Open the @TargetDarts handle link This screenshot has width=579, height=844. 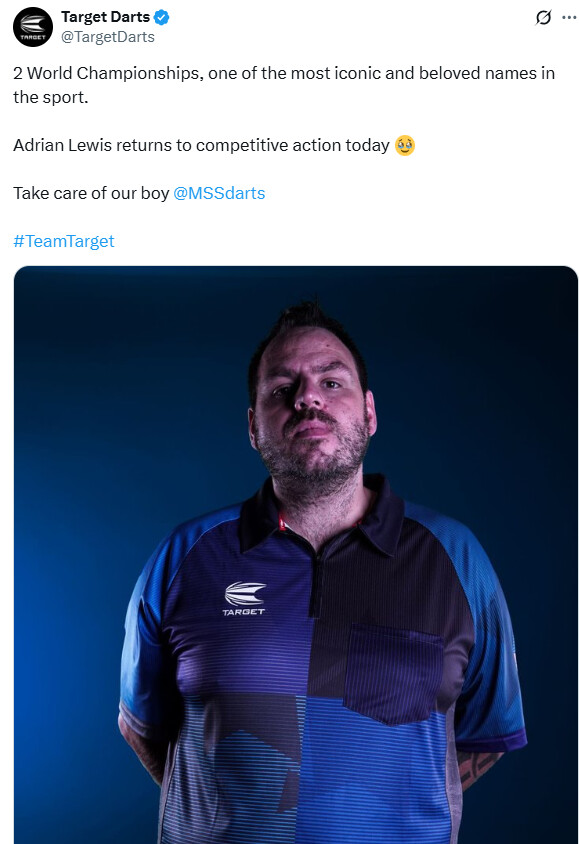coord(108,37)
